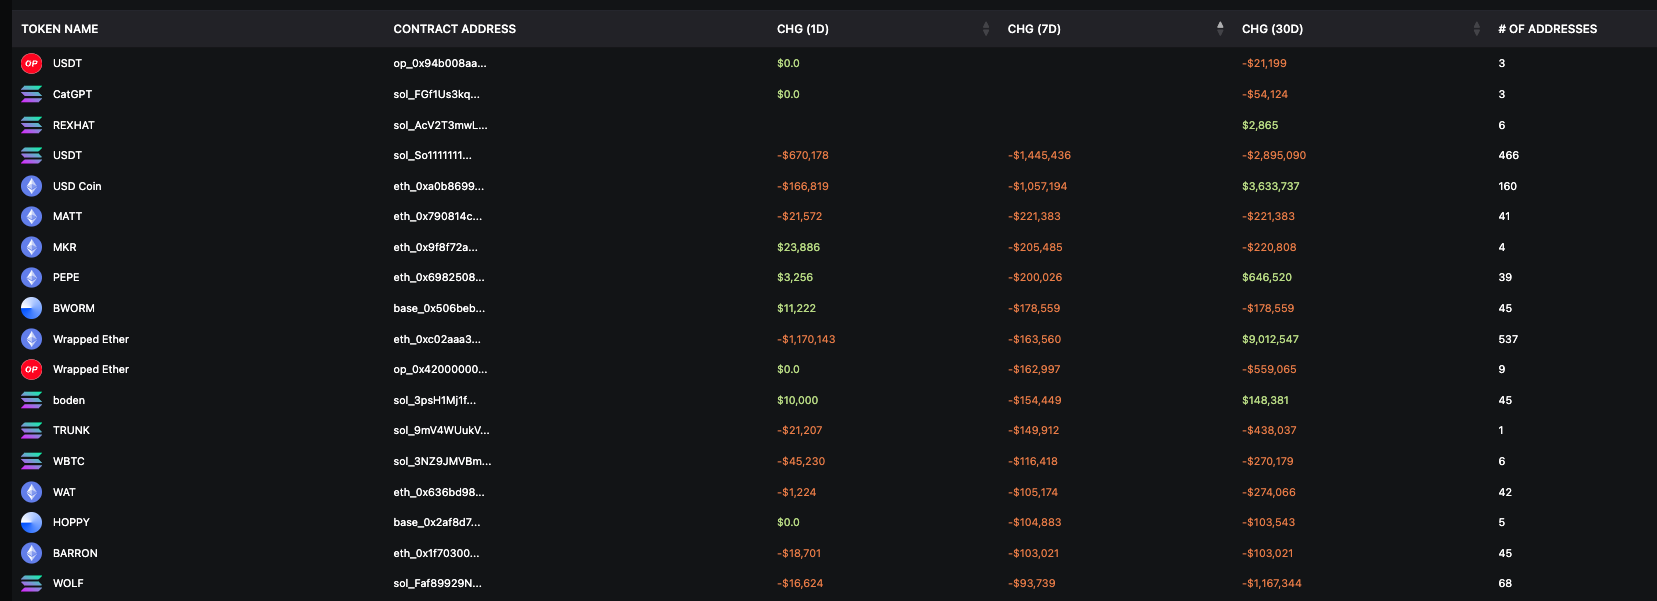Click the Ethereum icon beside MKR

(x=32, y=247)
